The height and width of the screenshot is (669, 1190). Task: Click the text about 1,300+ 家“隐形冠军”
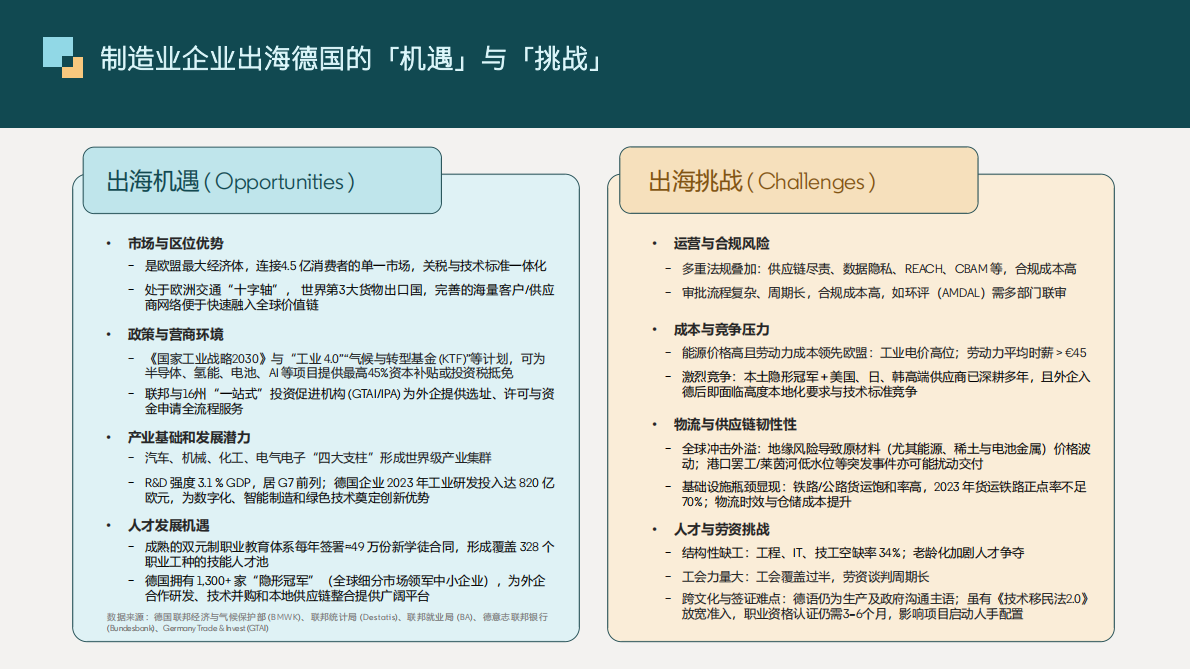(345, 589)
